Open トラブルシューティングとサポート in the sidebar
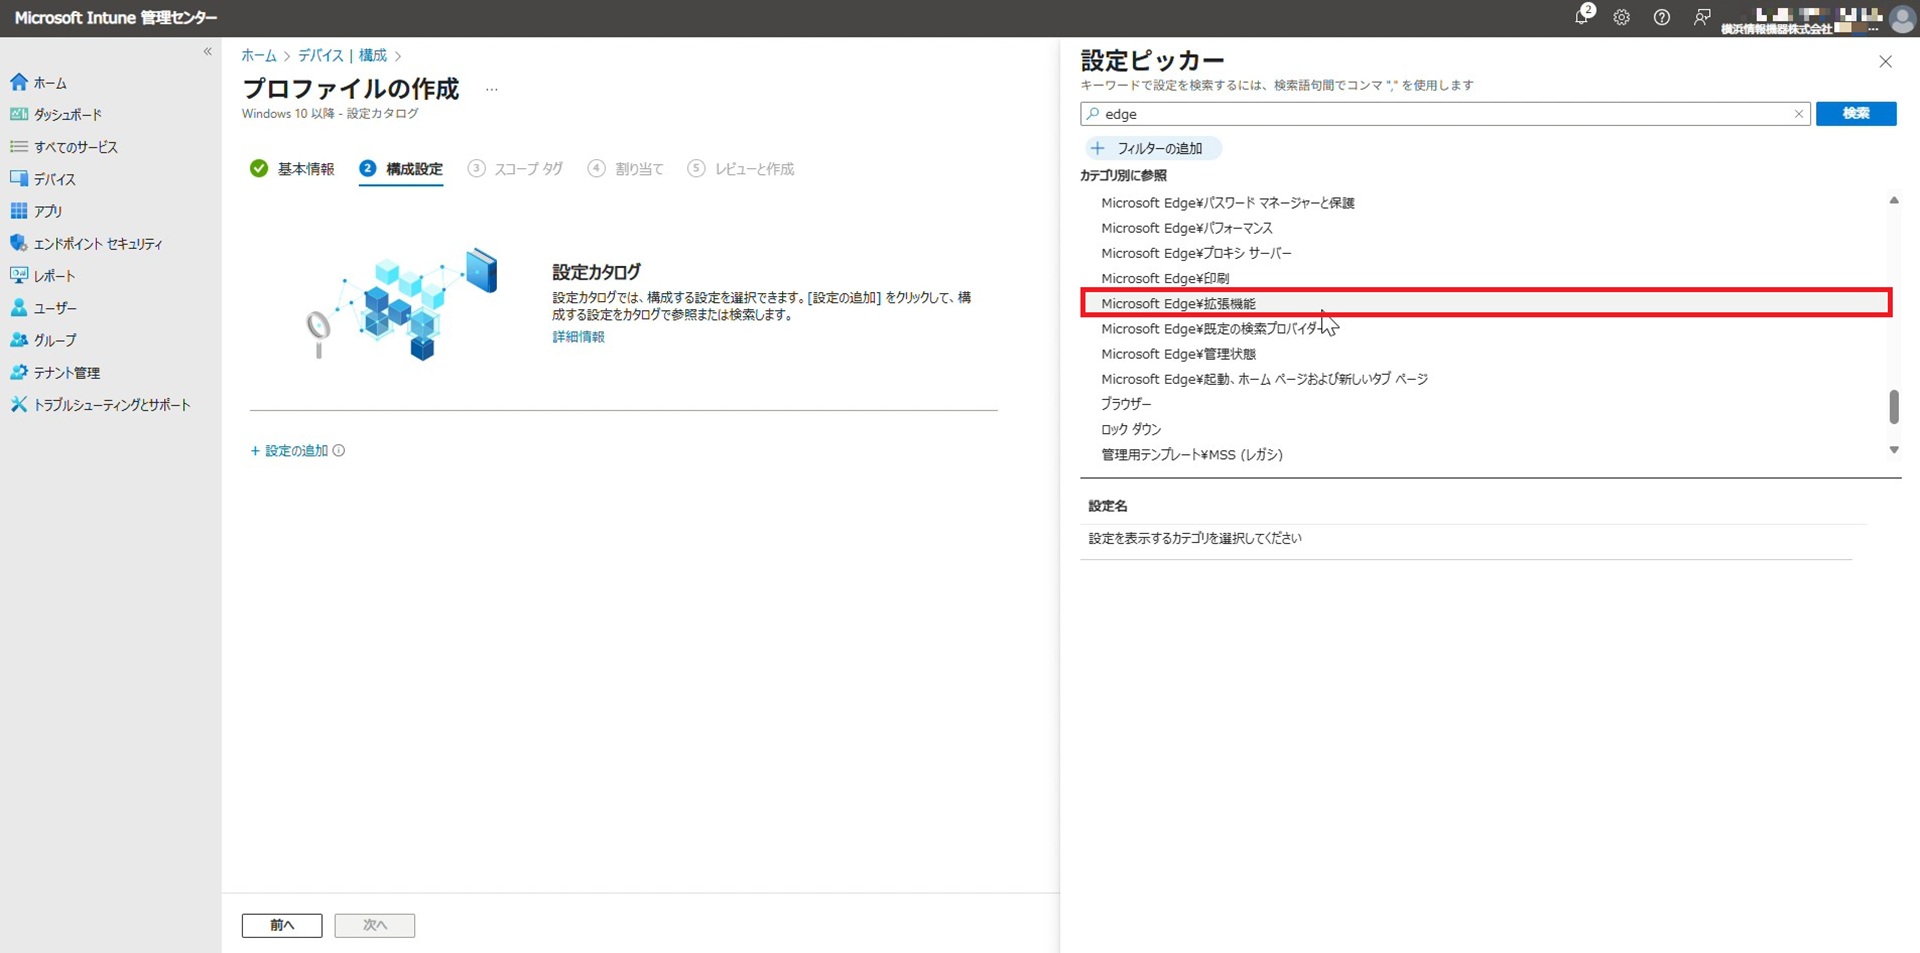Screen dimensions: 1920x953 tap(111, 405)
